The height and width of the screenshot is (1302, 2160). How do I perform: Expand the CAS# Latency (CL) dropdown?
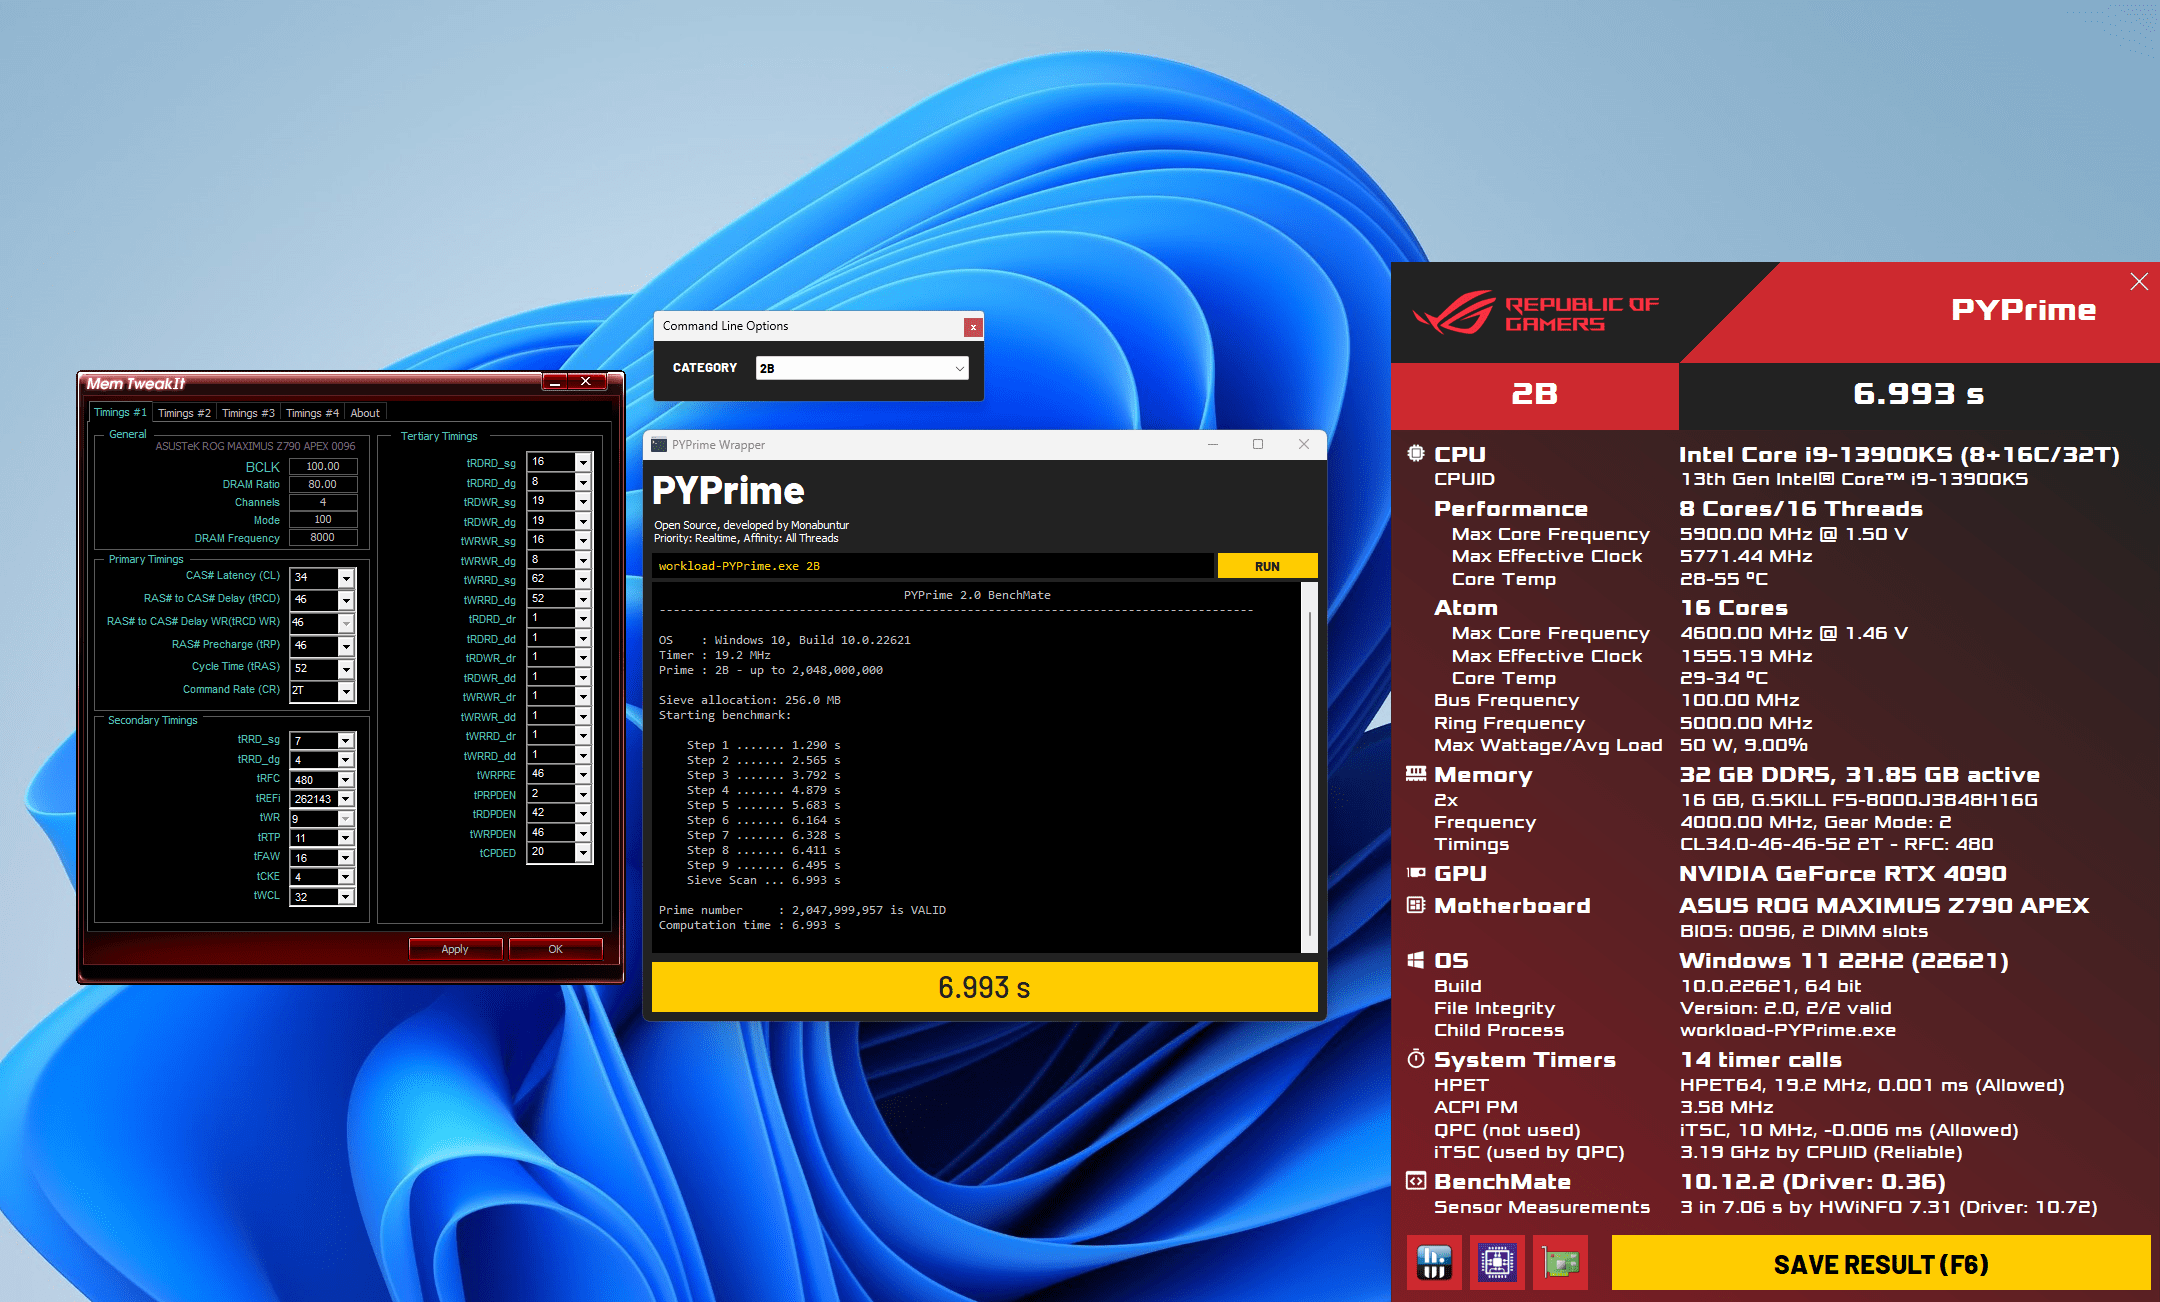[x=346, y=578]
